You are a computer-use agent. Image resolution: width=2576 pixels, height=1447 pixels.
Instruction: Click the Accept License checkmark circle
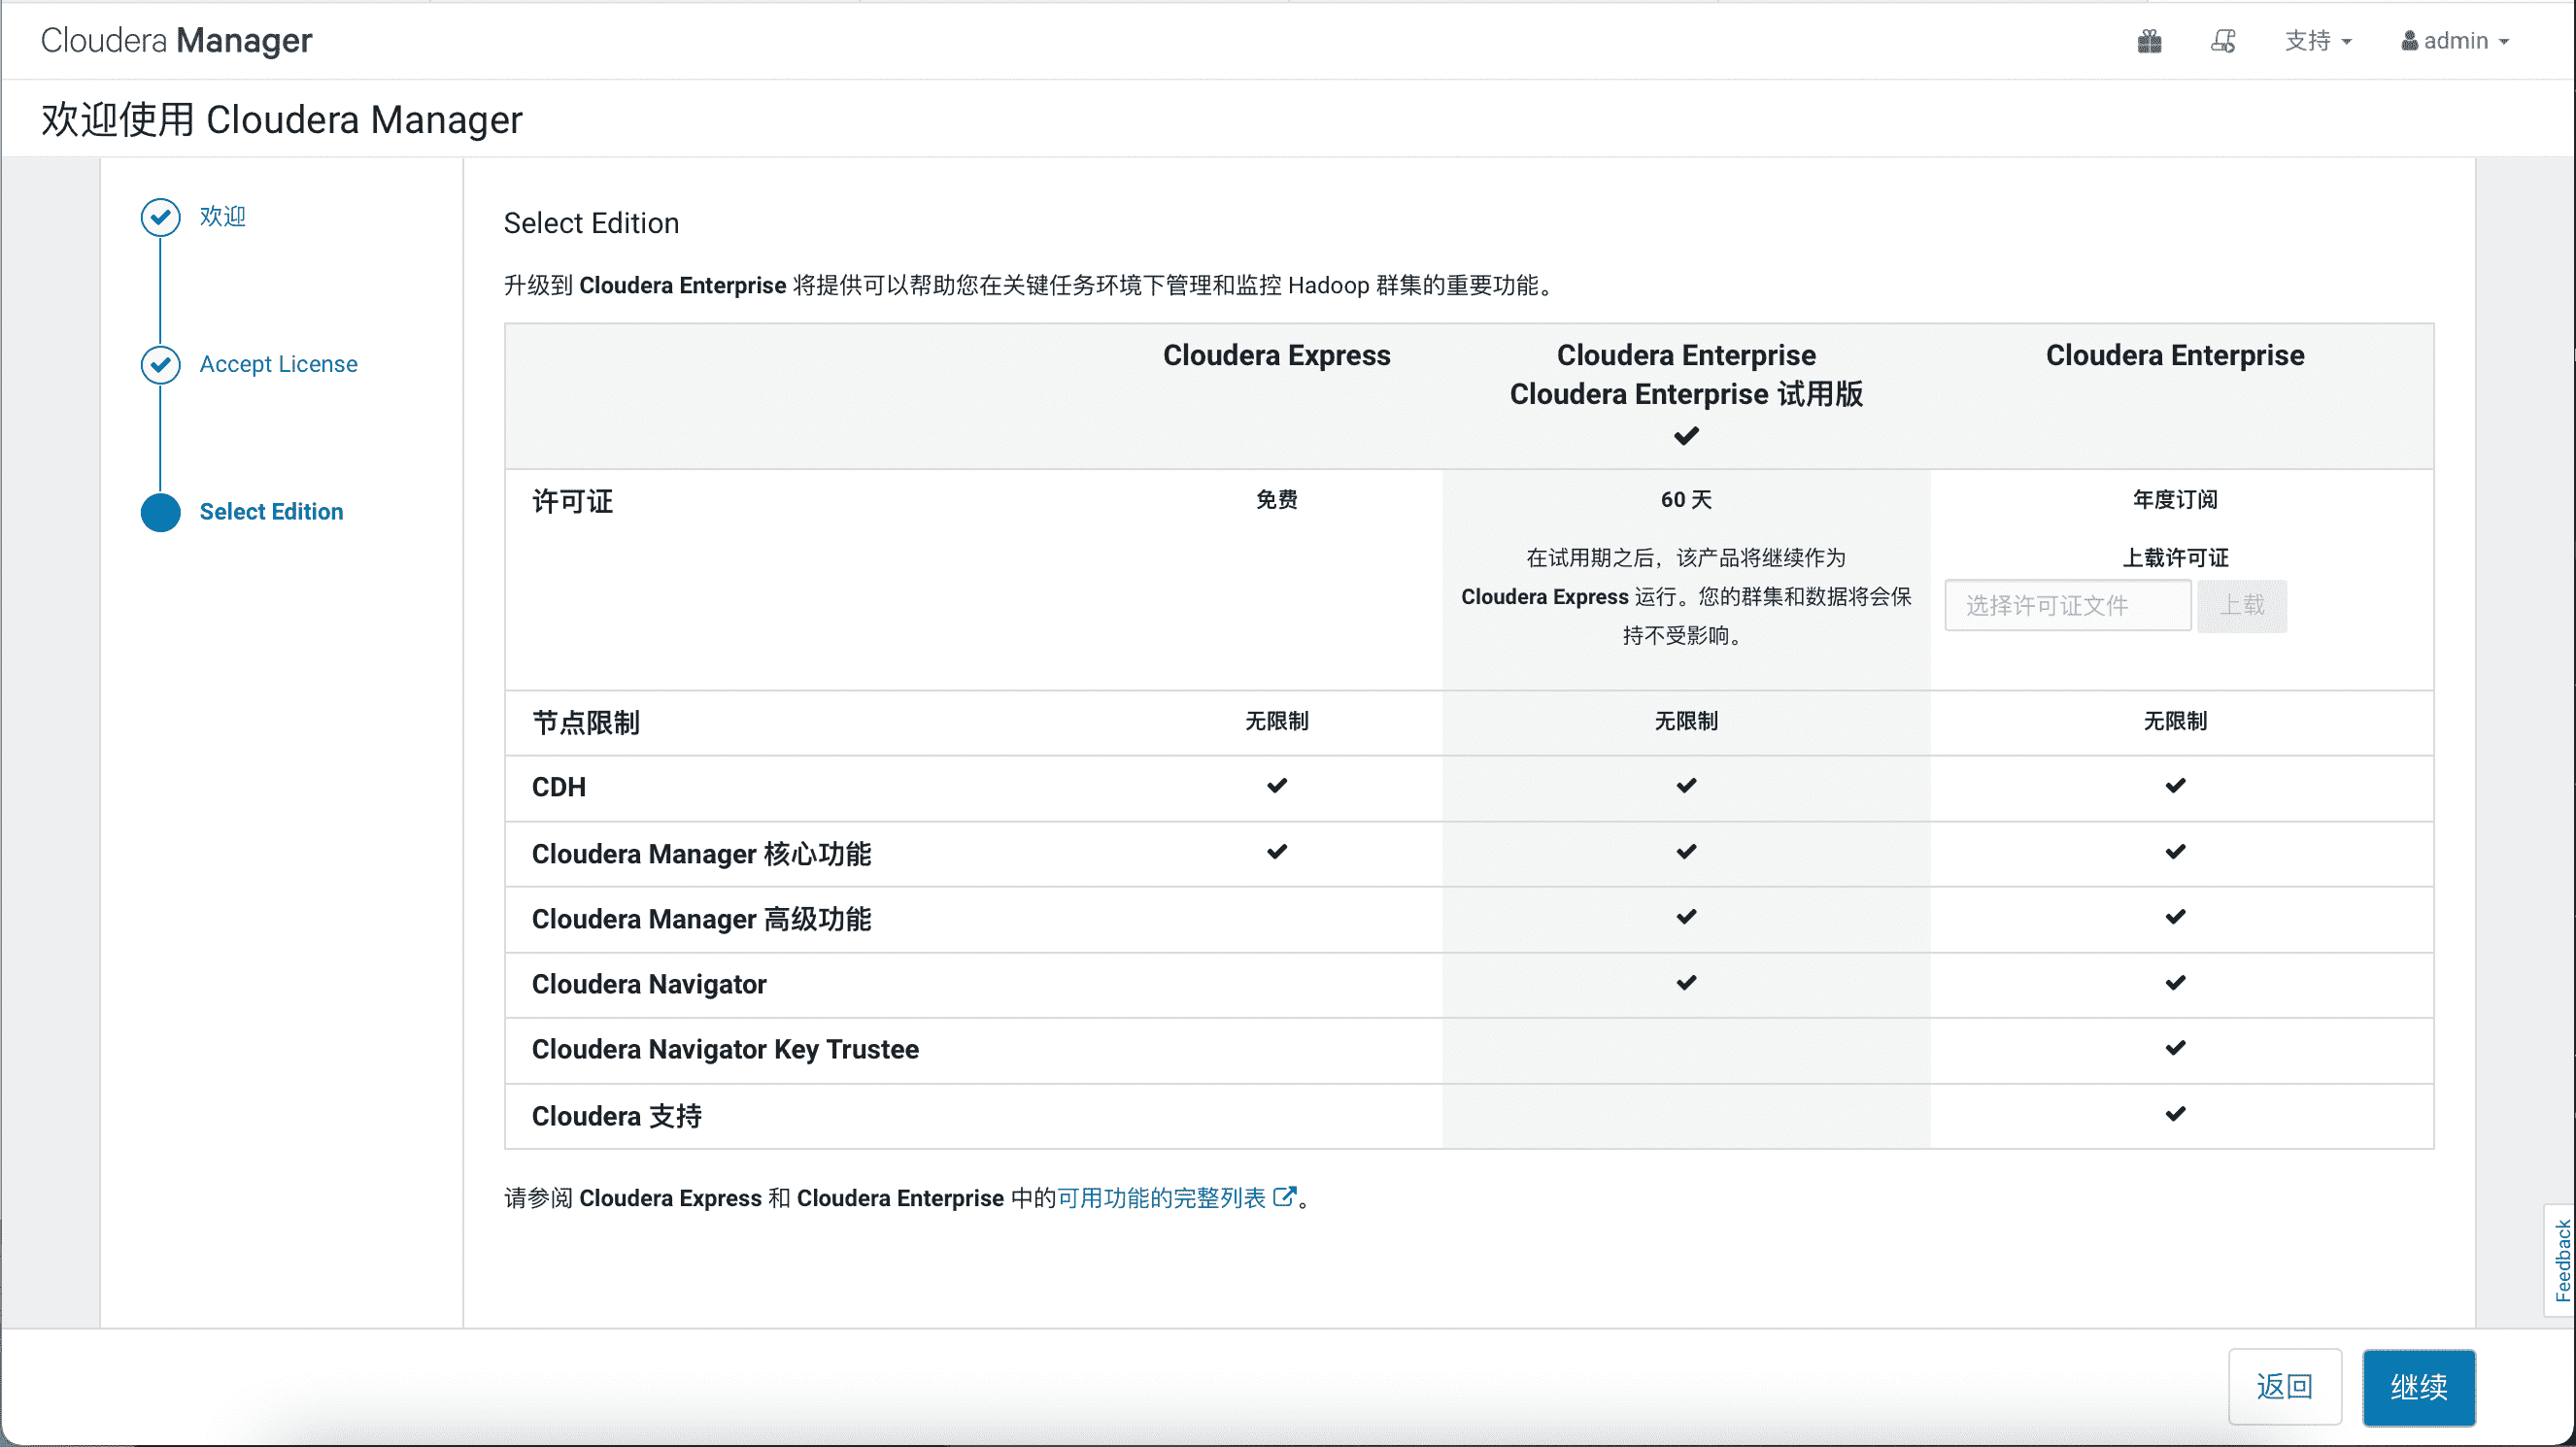pyautogui.click(x=160, y=365)
